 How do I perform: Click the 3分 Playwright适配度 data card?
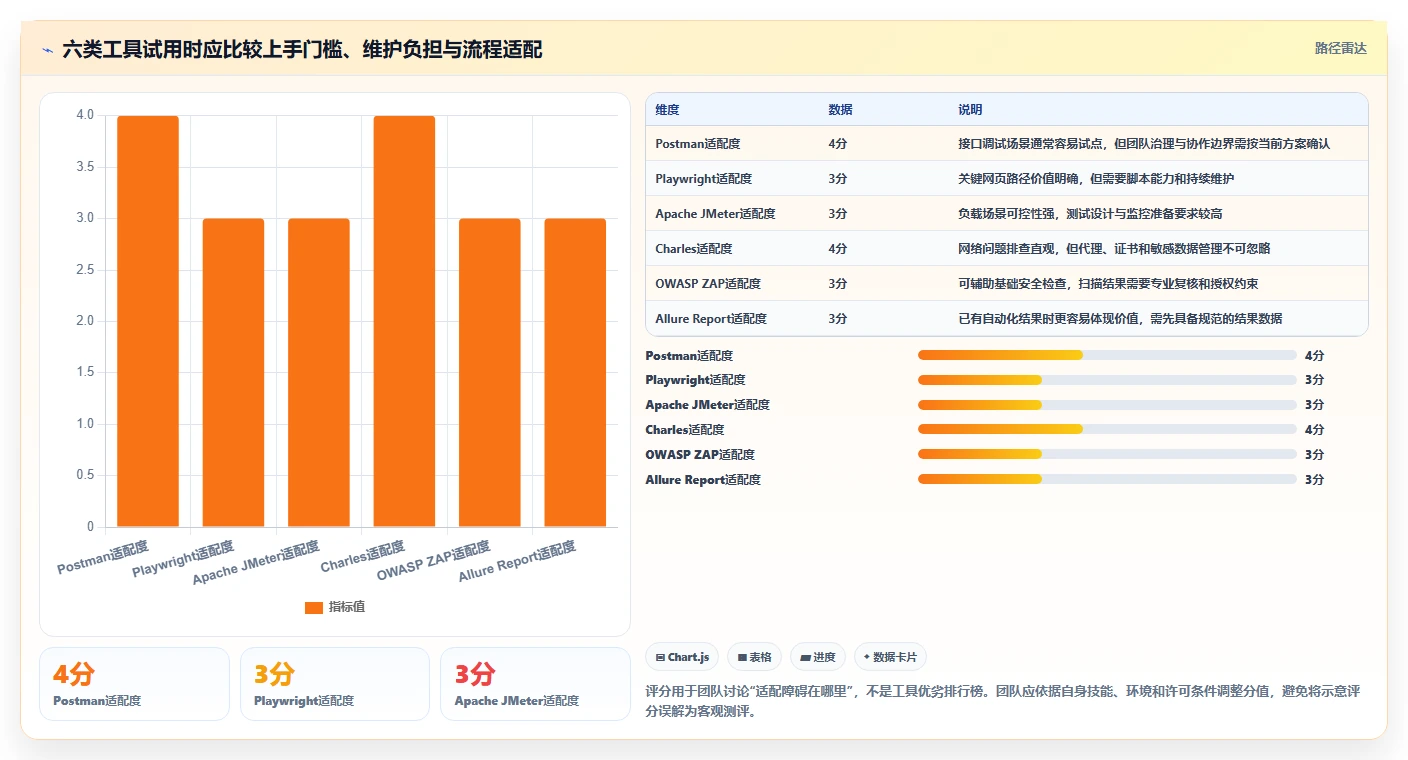click(x=335, y=684)
